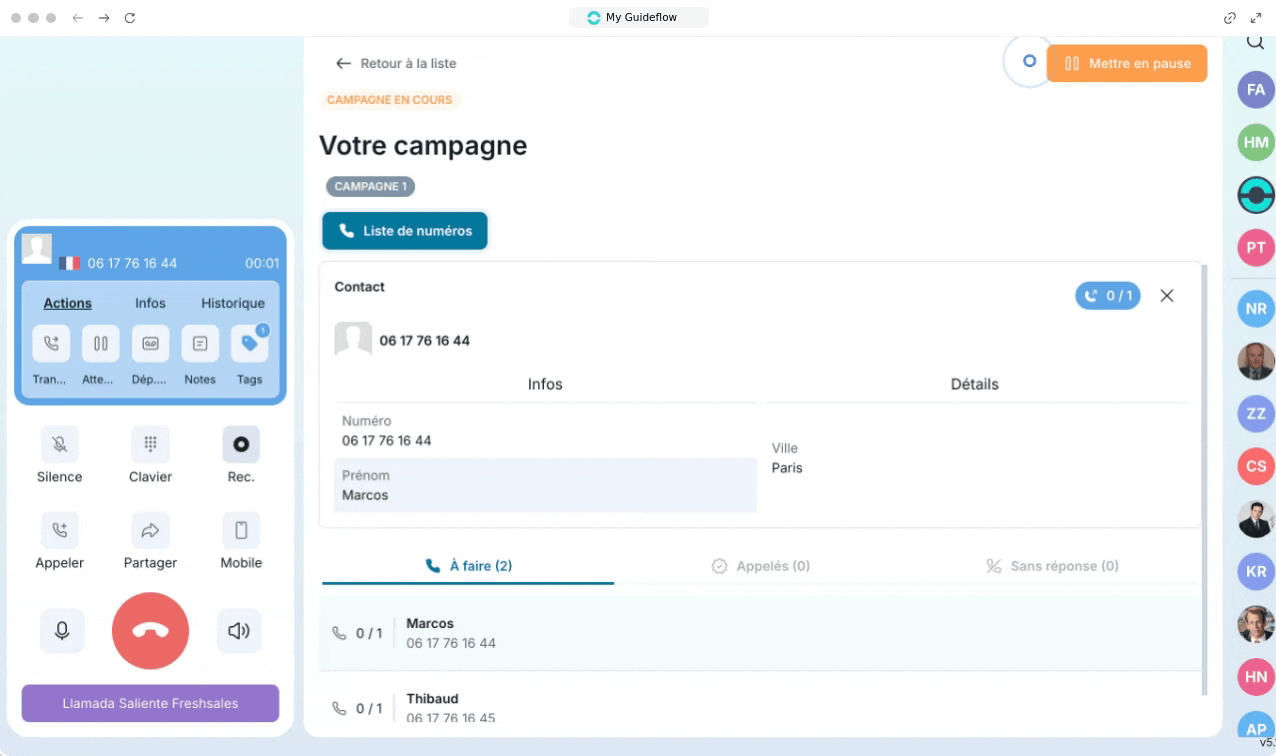The height and width of the screenshot is (756, 1276).
Task: Toggle call recording with the Rec. button
Action: 241,445
